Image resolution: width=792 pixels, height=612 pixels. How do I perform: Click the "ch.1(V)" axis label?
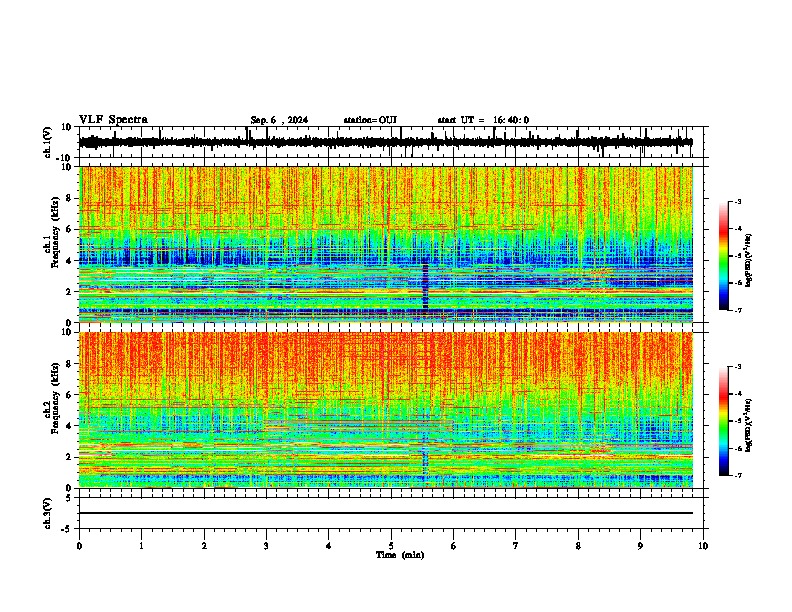click(48, 142)
